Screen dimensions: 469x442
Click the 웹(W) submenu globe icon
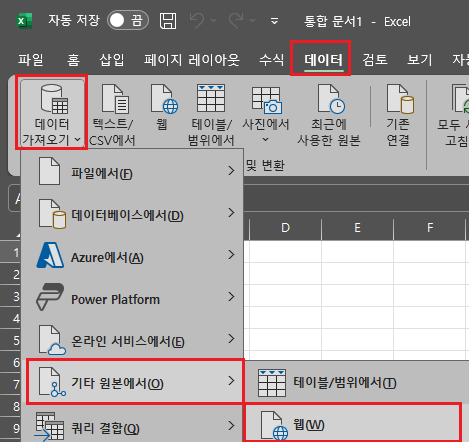(x=274, y=425)
